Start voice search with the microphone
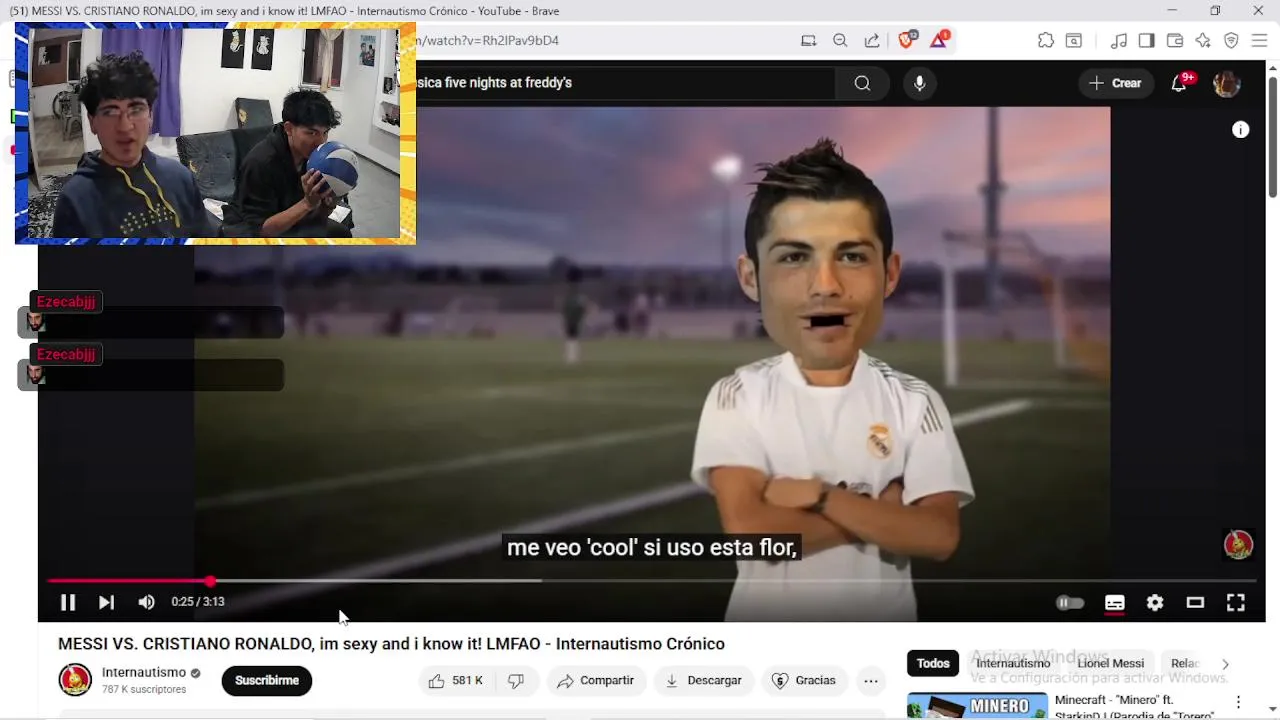 [x=919, y=83]
